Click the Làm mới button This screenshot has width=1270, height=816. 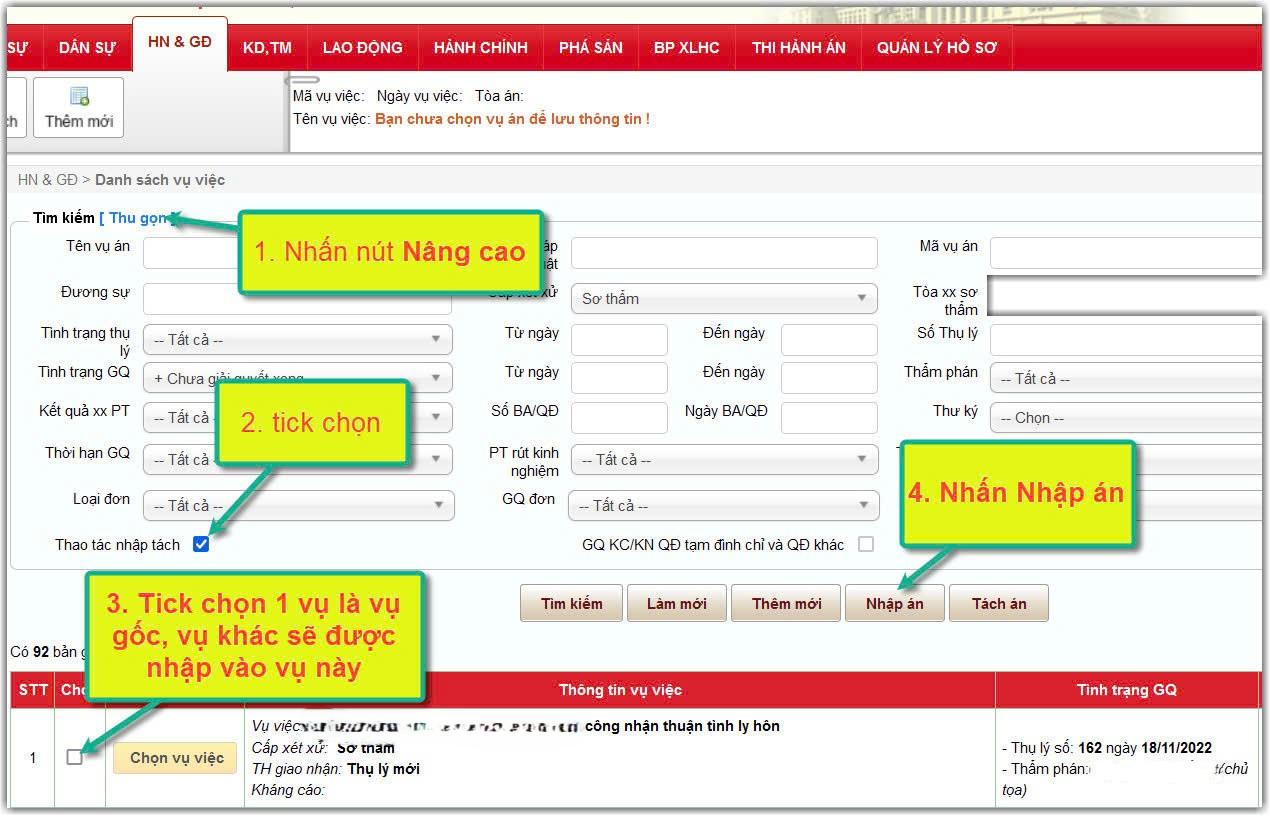[x=676, y=603]
